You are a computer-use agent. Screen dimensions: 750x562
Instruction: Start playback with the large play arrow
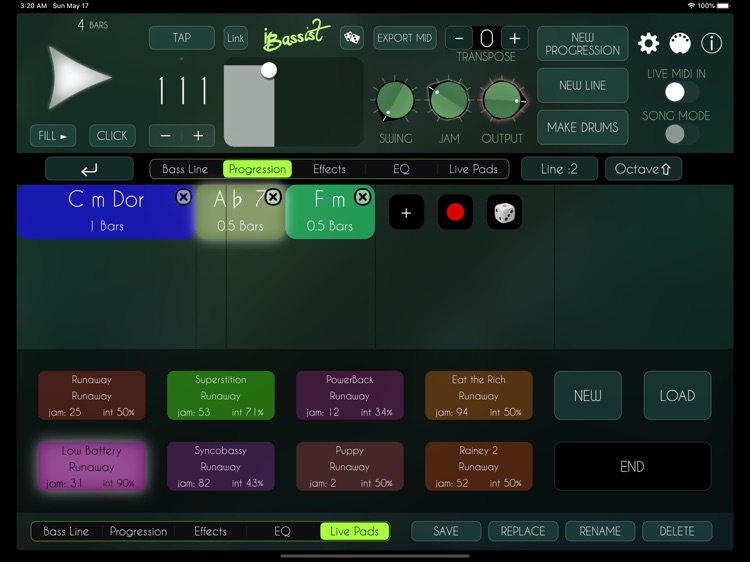79,77
